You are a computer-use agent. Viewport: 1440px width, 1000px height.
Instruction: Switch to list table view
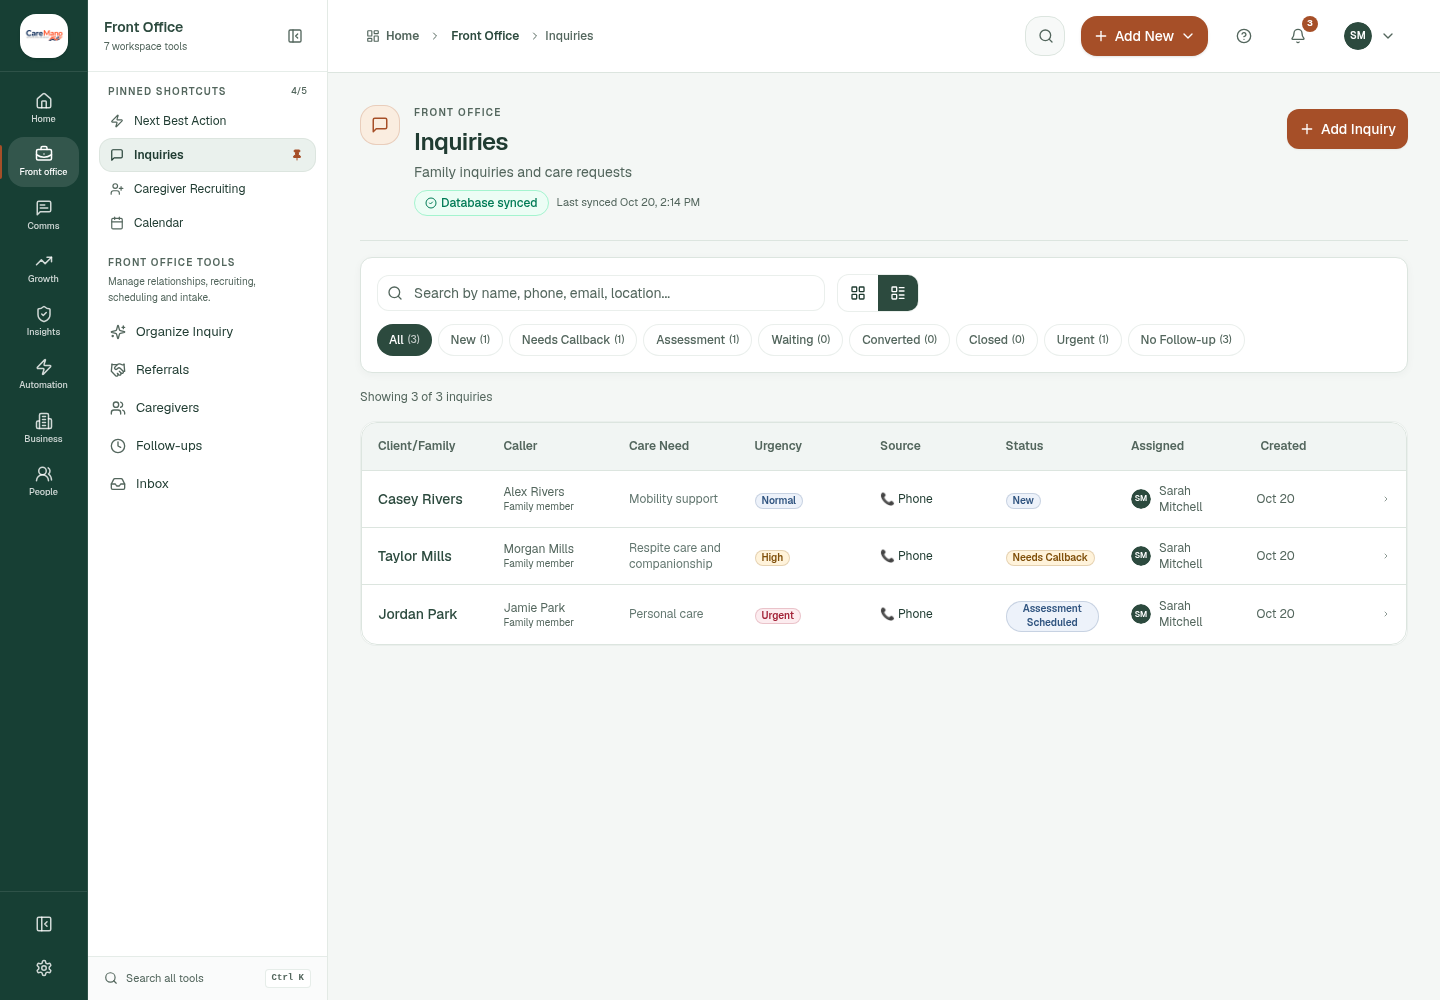tap(898, 293)
